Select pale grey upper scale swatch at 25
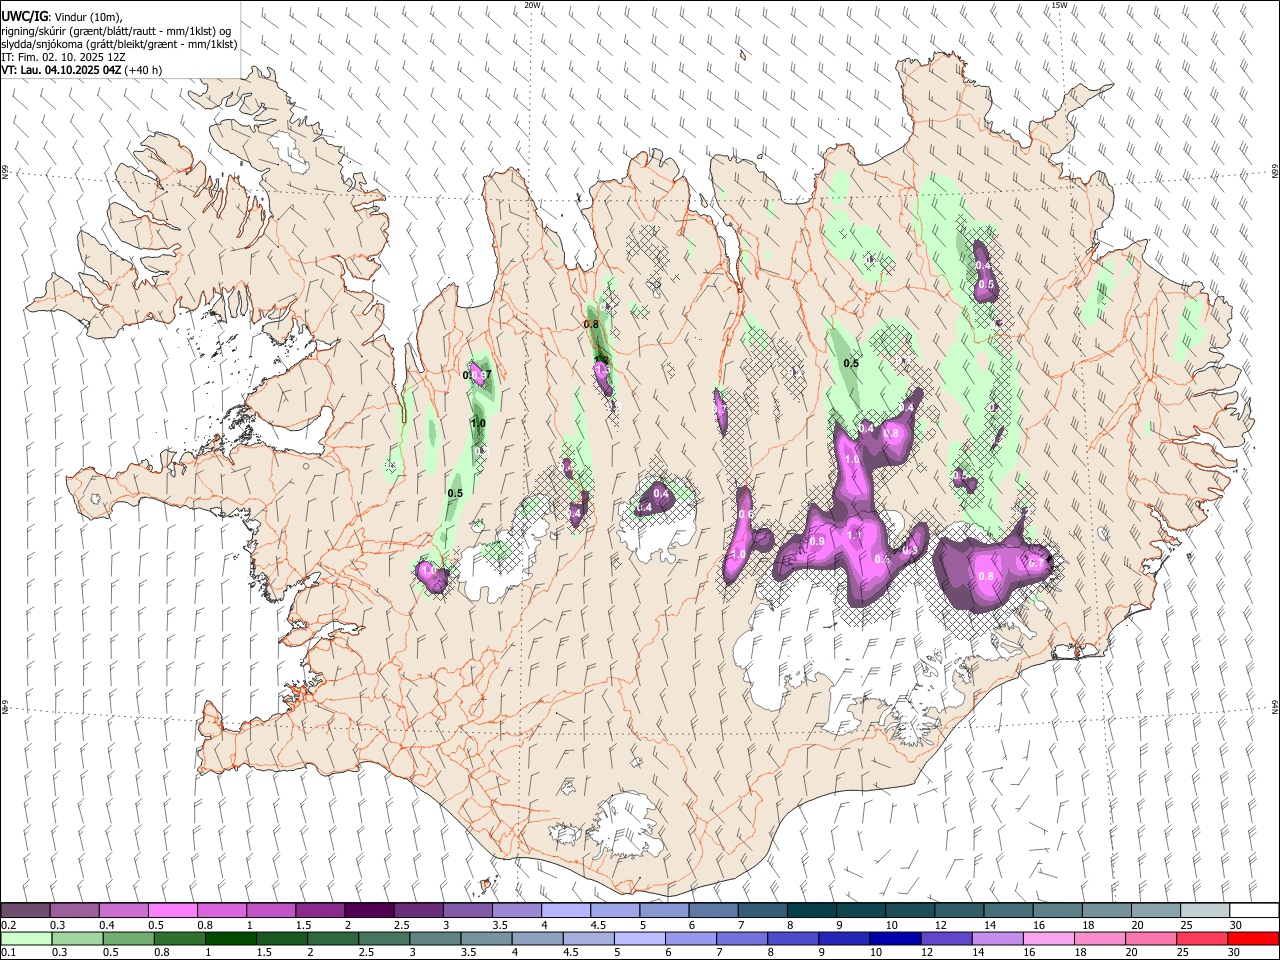The height and width of the screenshot is (960, 1280). tap(1204, 910)
